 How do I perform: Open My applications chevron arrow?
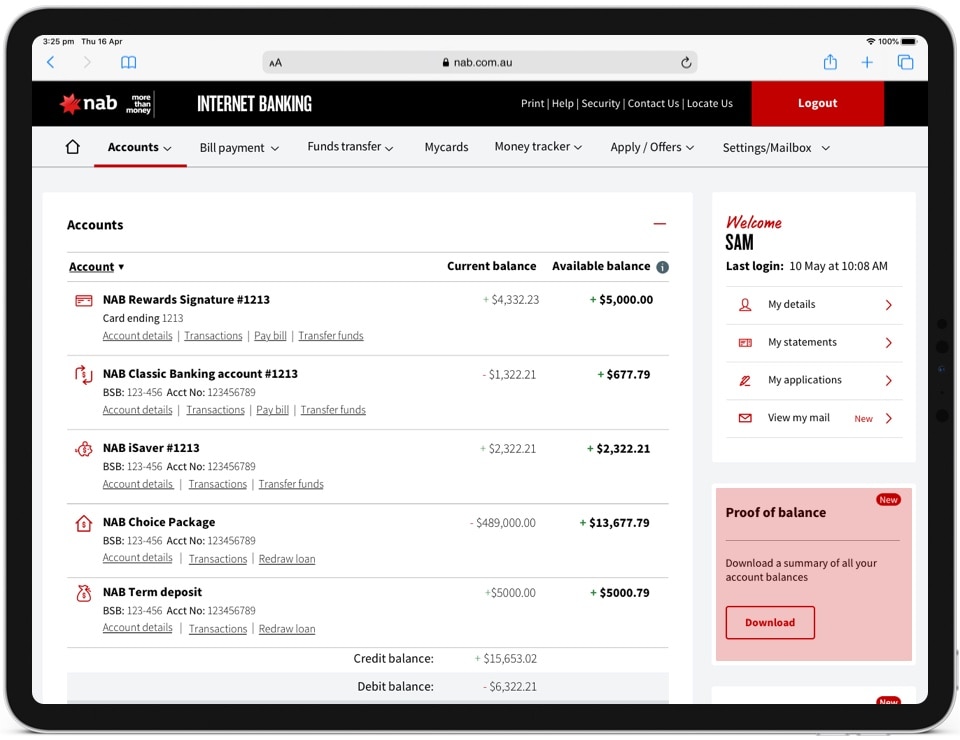click(x=888, y=381)
